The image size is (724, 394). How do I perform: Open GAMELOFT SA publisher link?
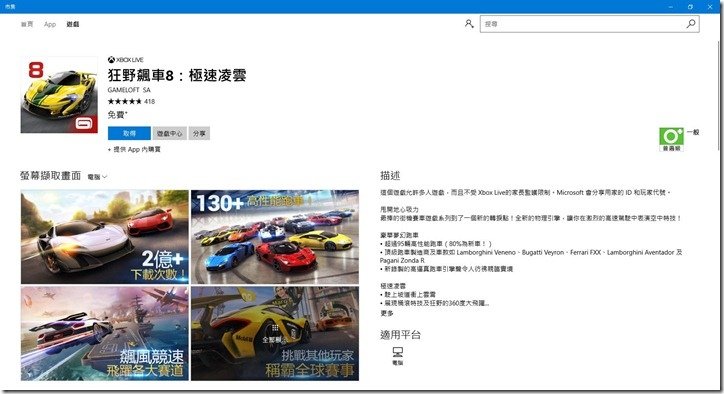[129, 90]
